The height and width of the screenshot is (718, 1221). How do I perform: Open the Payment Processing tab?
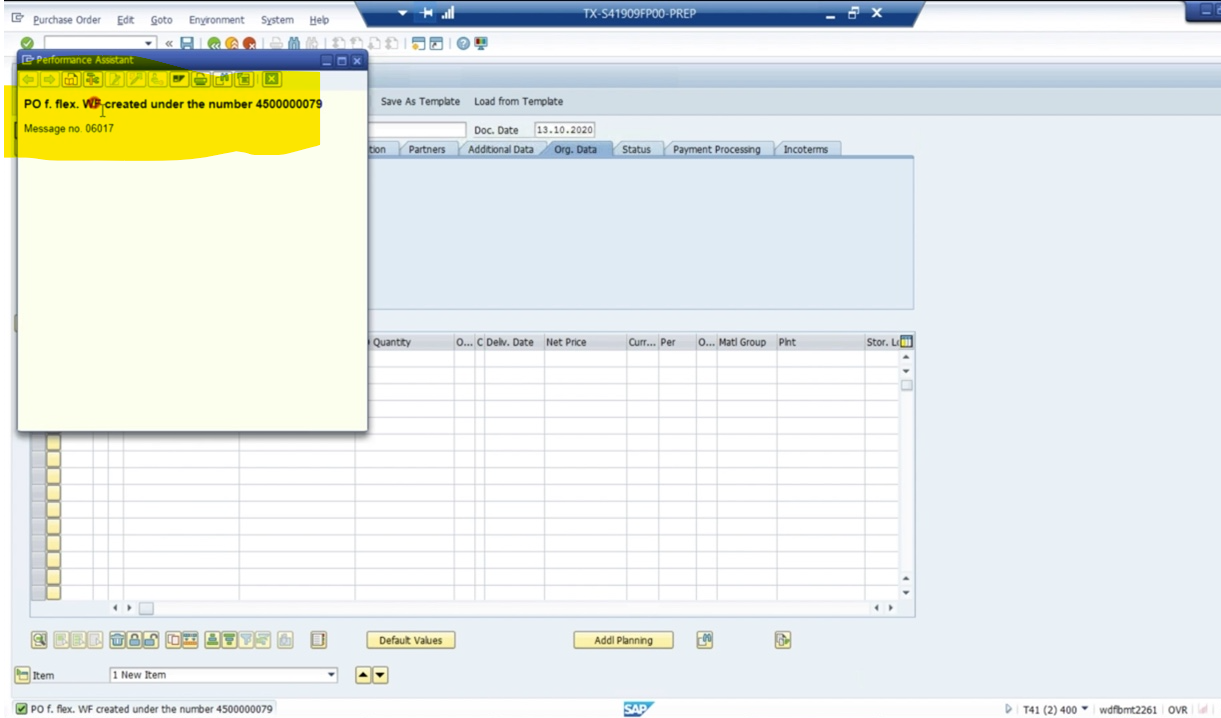coord(717,149)
